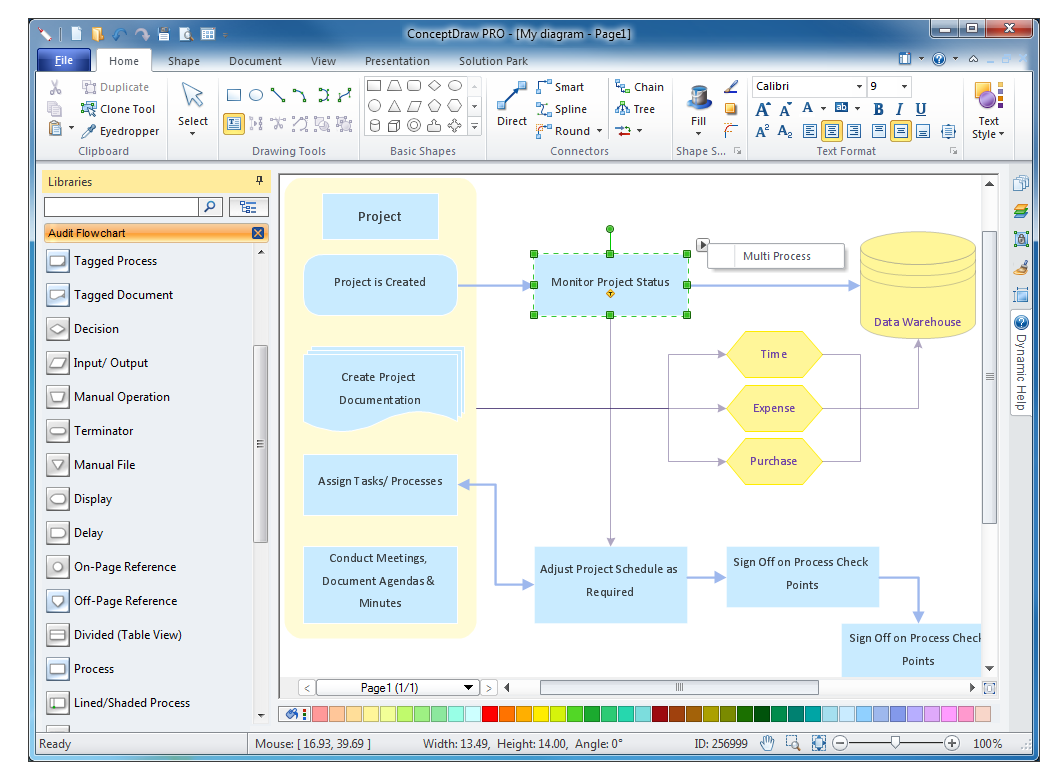Open the font size dropdown
1060x775 pixels.
click(x=904, y=87)
